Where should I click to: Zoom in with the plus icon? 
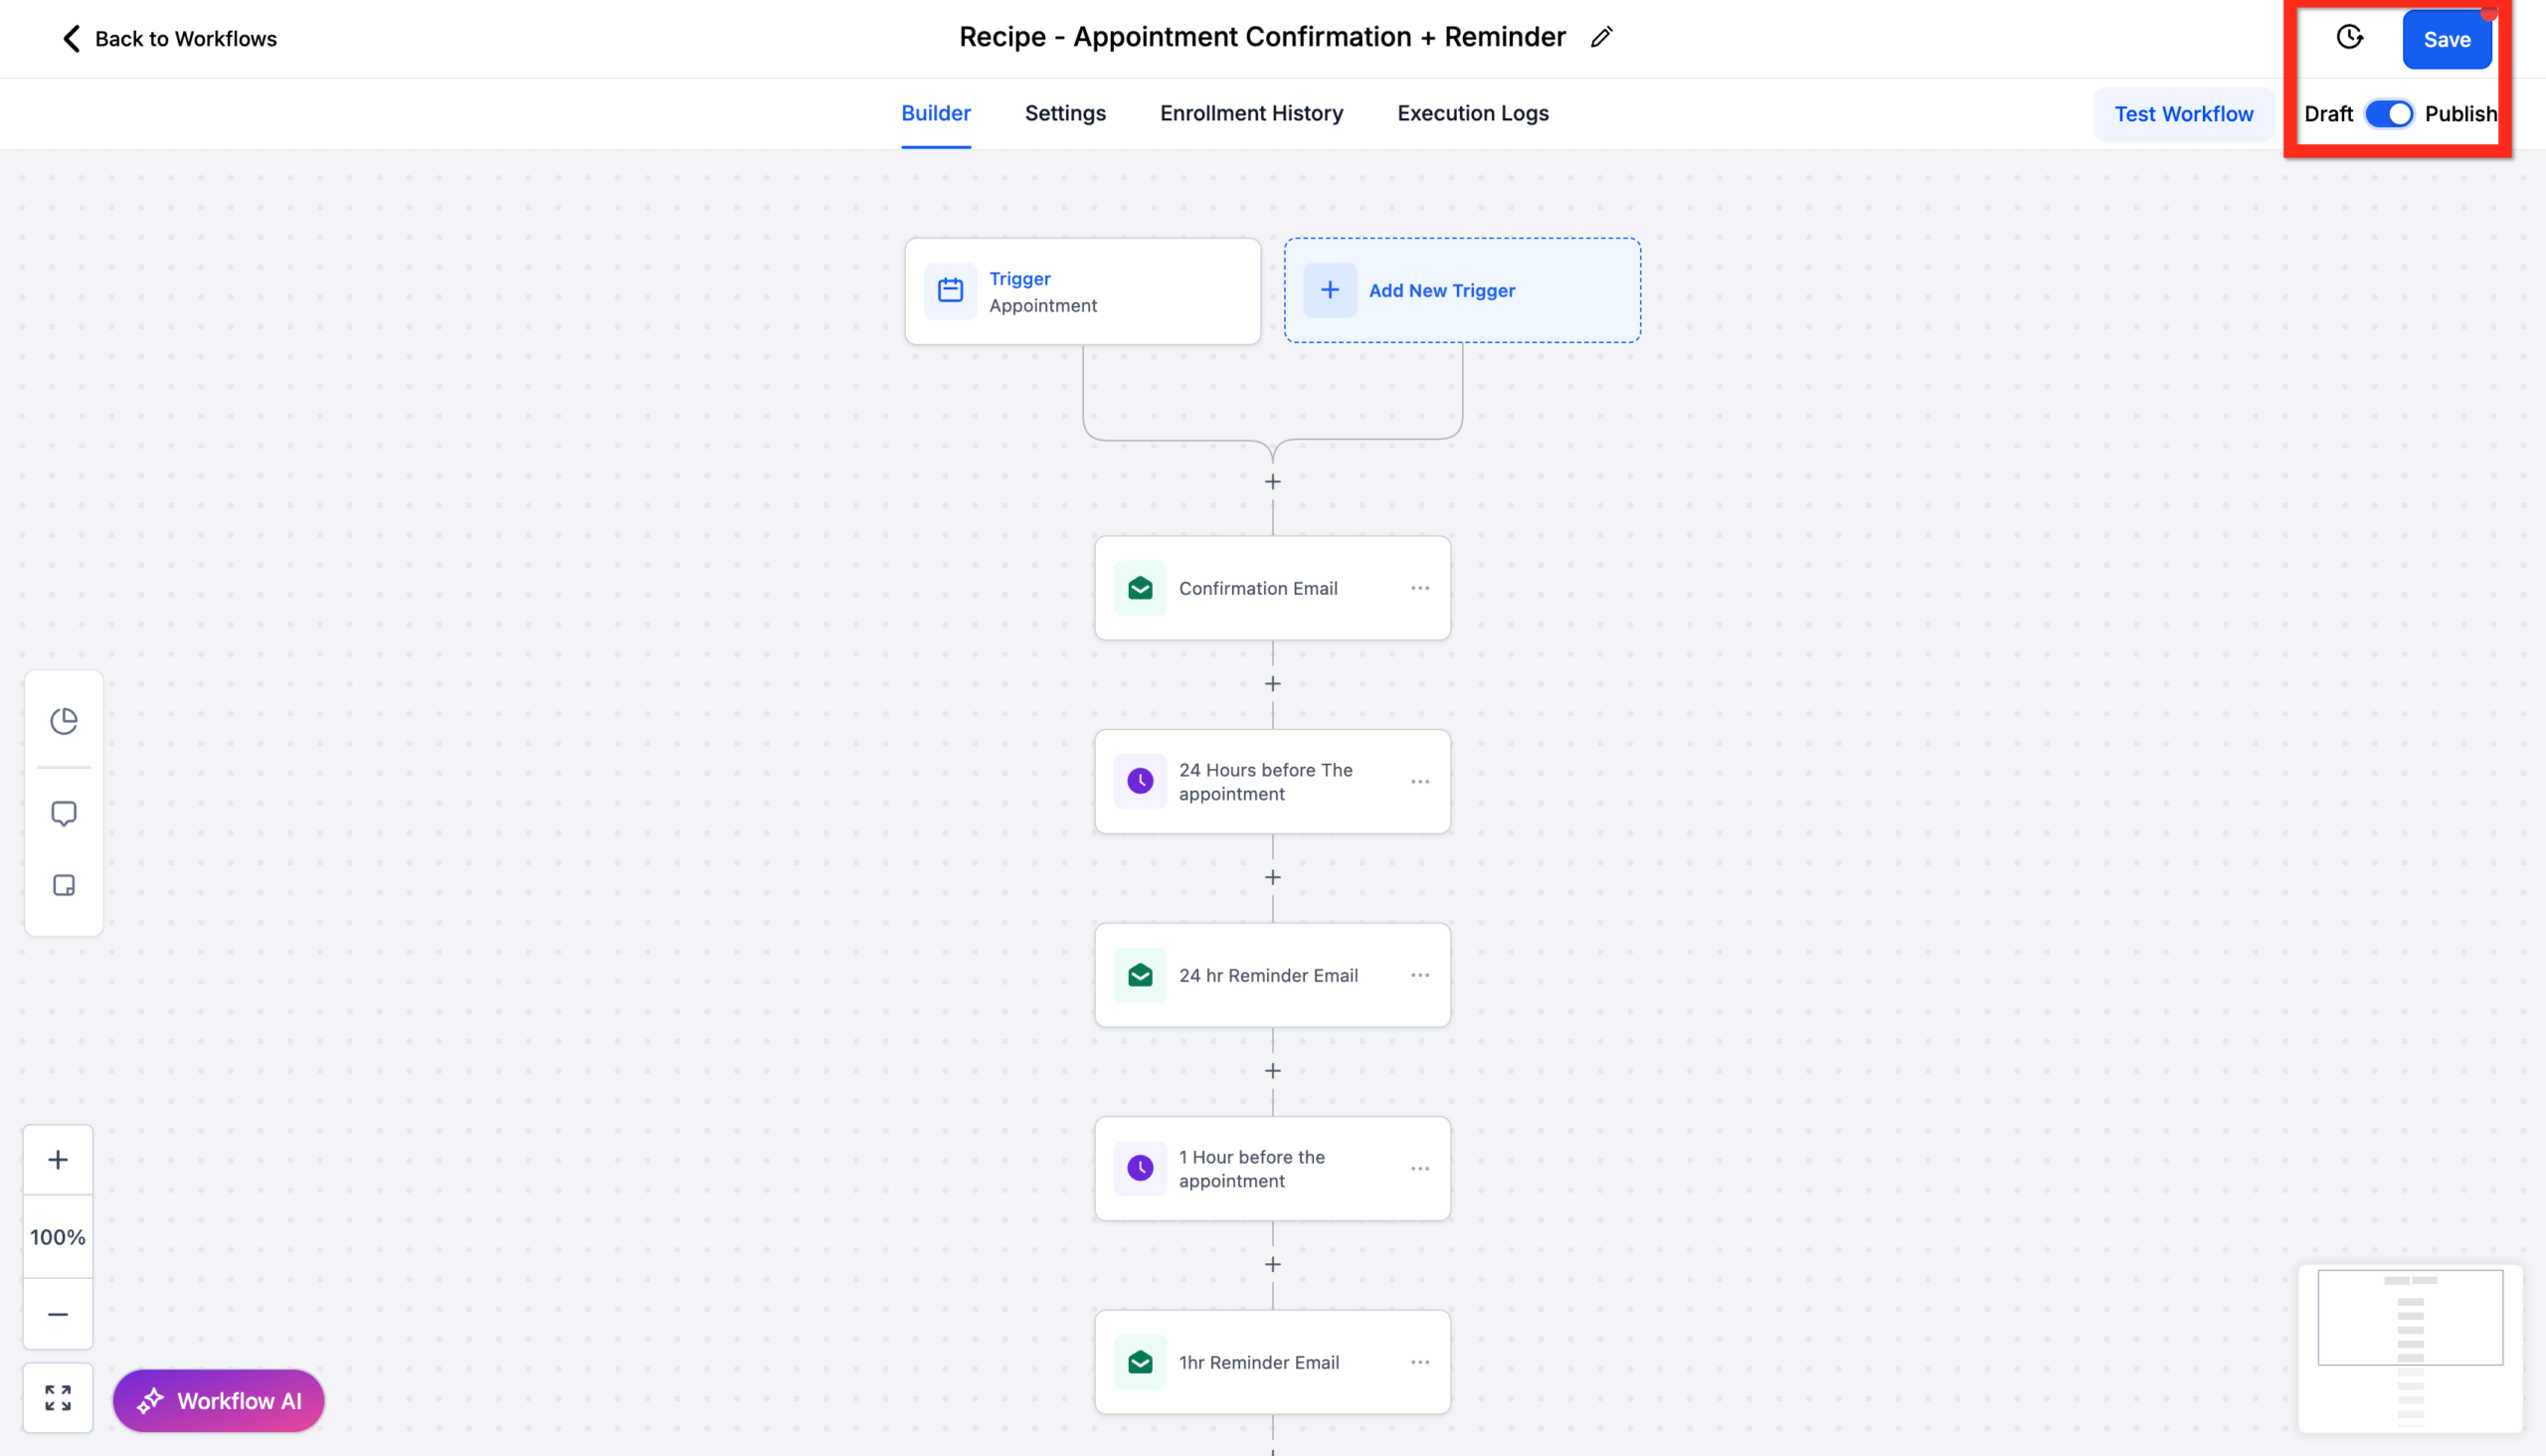click(x=57, y=1159)
